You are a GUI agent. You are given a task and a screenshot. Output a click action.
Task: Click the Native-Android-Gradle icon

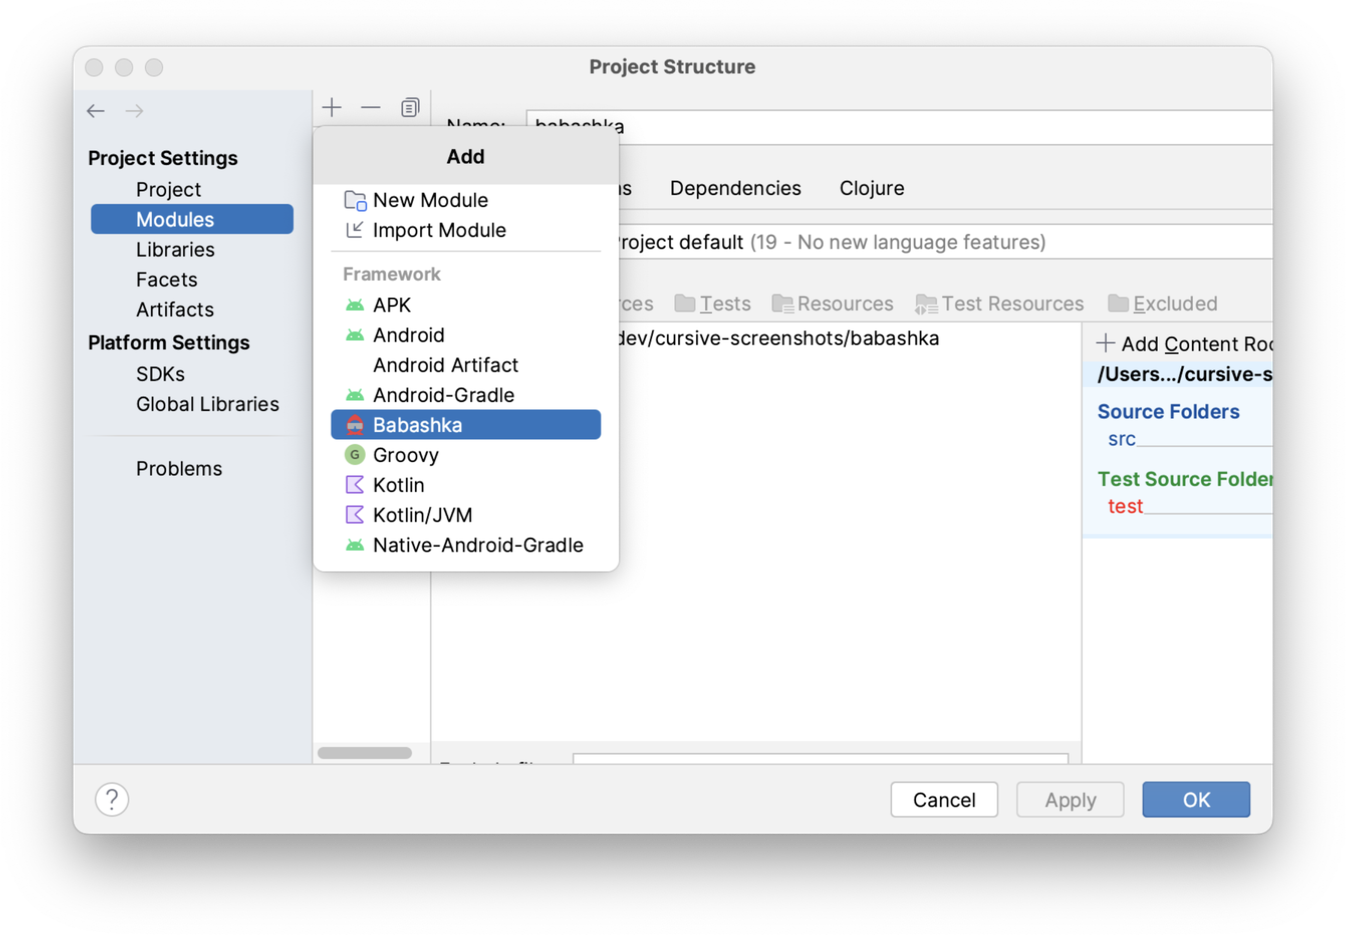click(x=354, y=545)
